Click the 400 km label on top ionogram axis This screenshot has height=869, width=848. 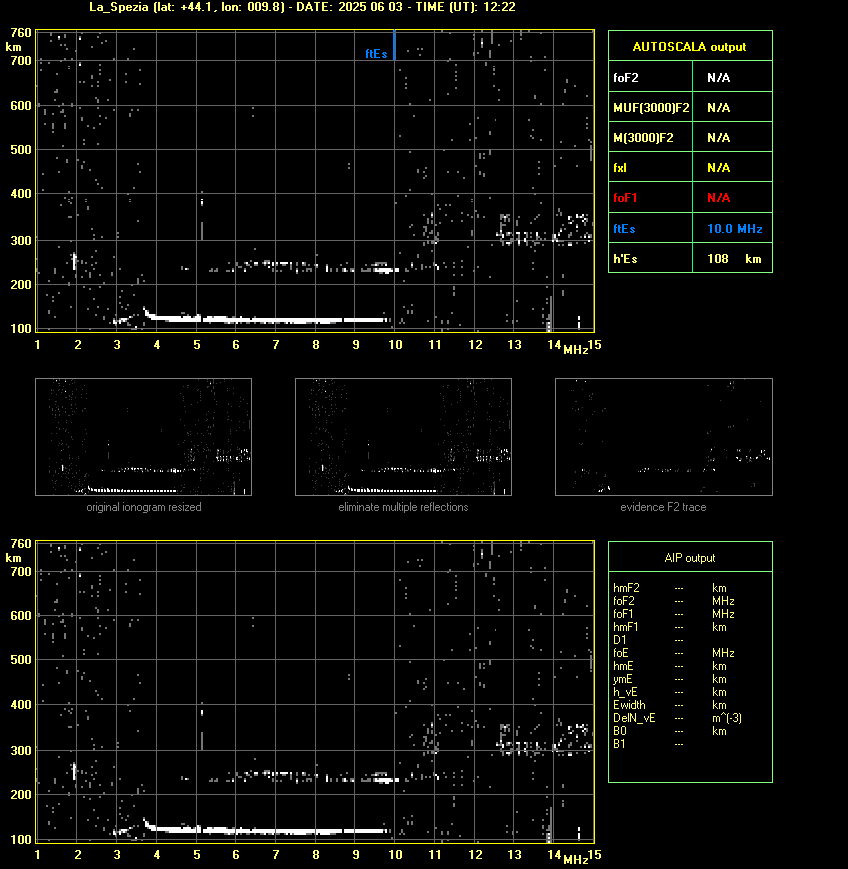click(21, 193)
